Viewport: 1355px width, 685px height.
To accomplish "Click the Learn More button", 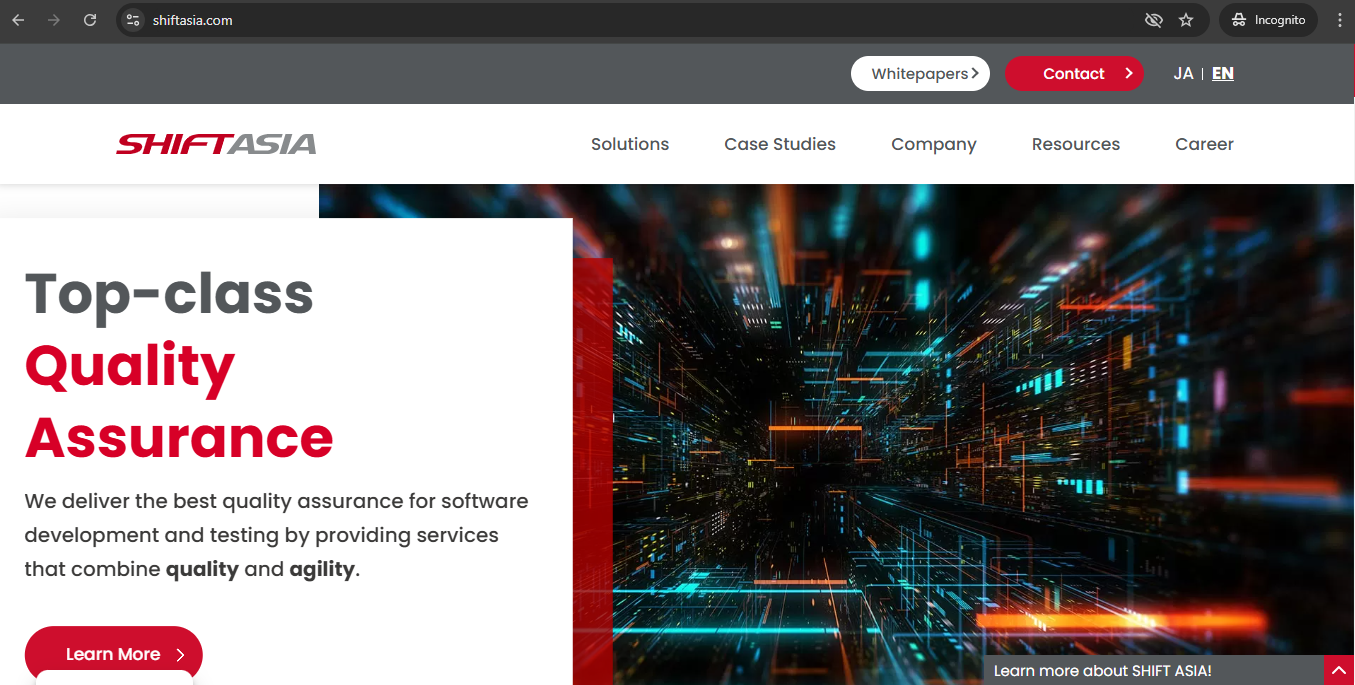I will [114, 654].
